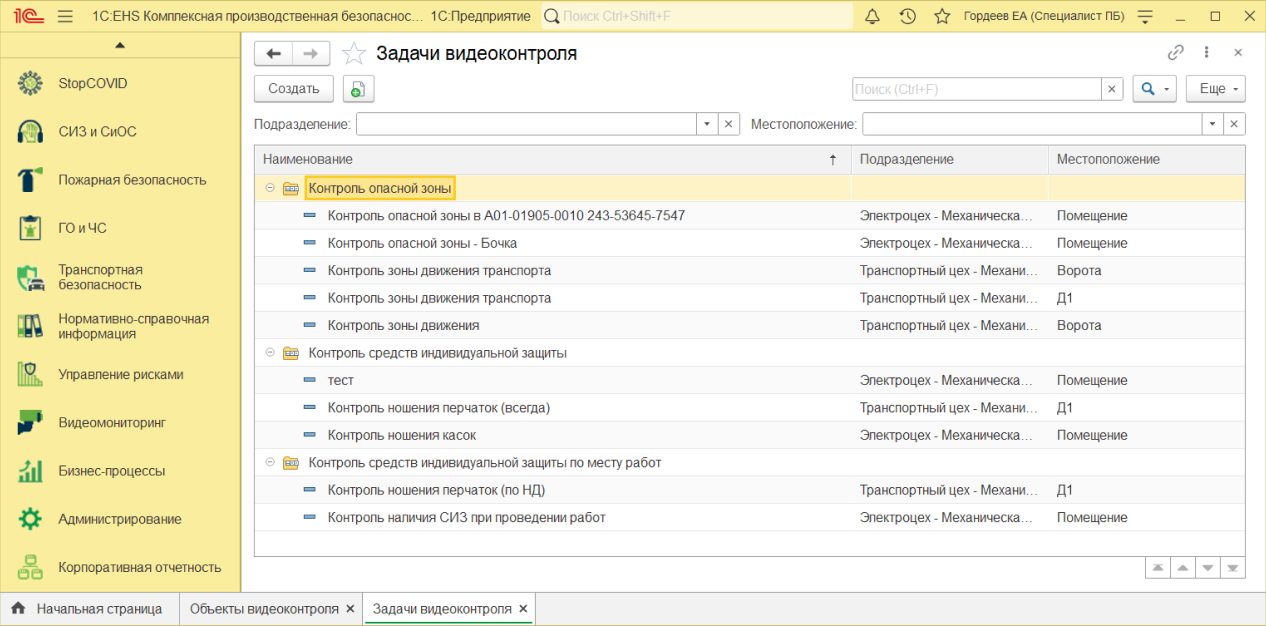Click the copy-create icon next to Создать
The width and height of the screenshot is (1266, 626).
pyautogui.click(x=358, y=89)
